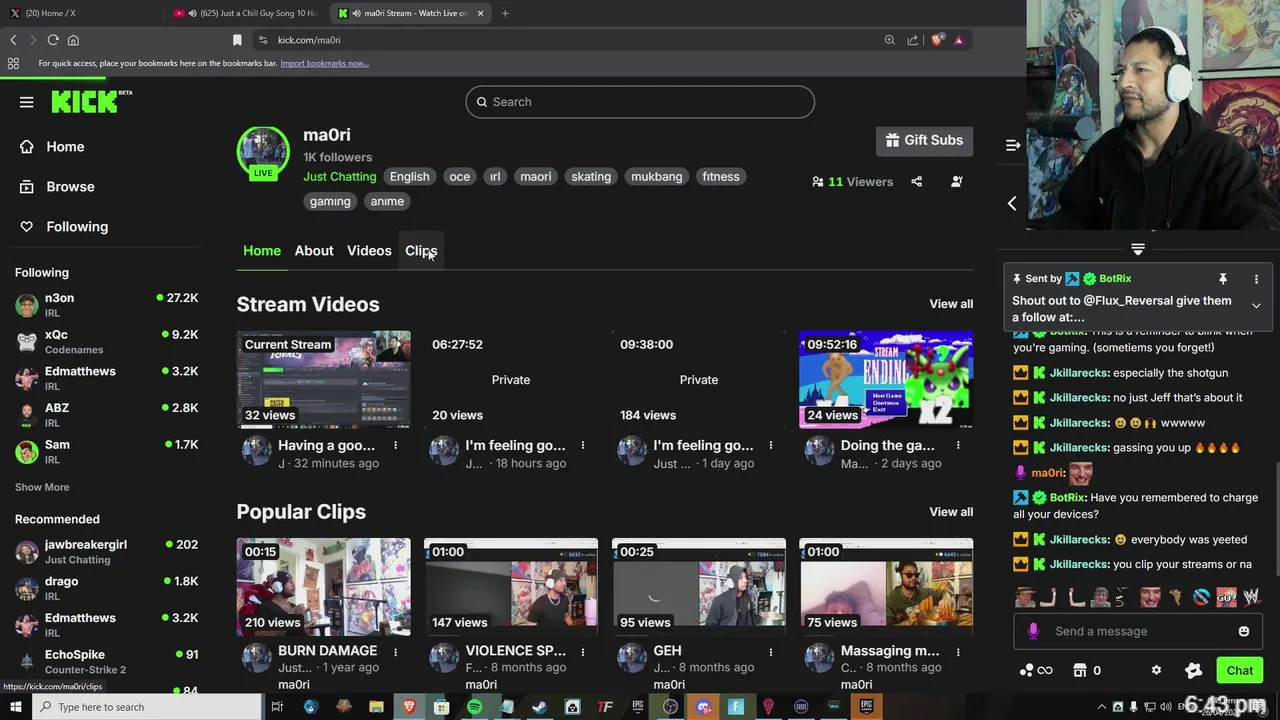This screenshot has height=720, width=1280.
Task: Click the Gift Subs button
Action: [924, 141]
